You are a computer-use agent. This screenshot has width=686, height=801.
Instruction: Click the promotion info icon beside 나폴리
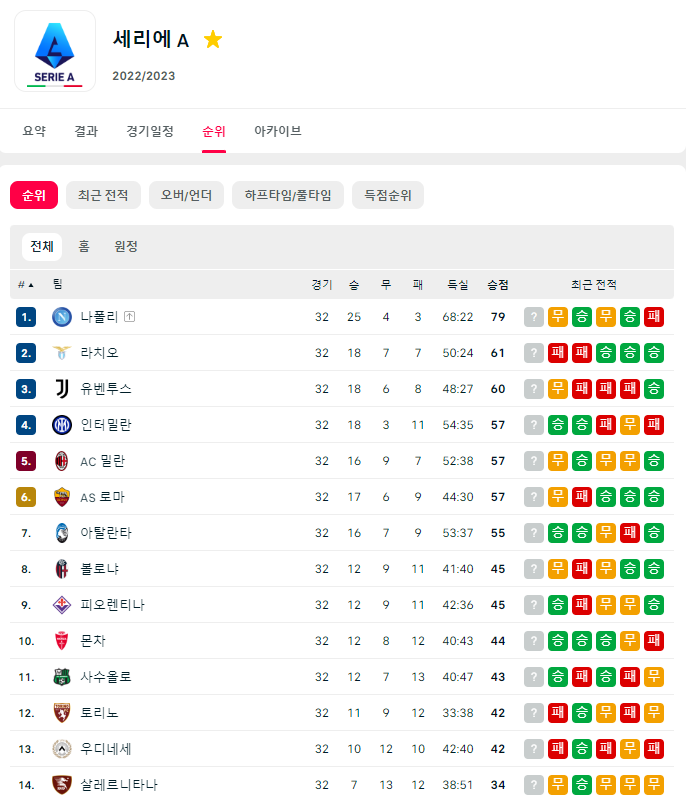[x=130, y=317]
